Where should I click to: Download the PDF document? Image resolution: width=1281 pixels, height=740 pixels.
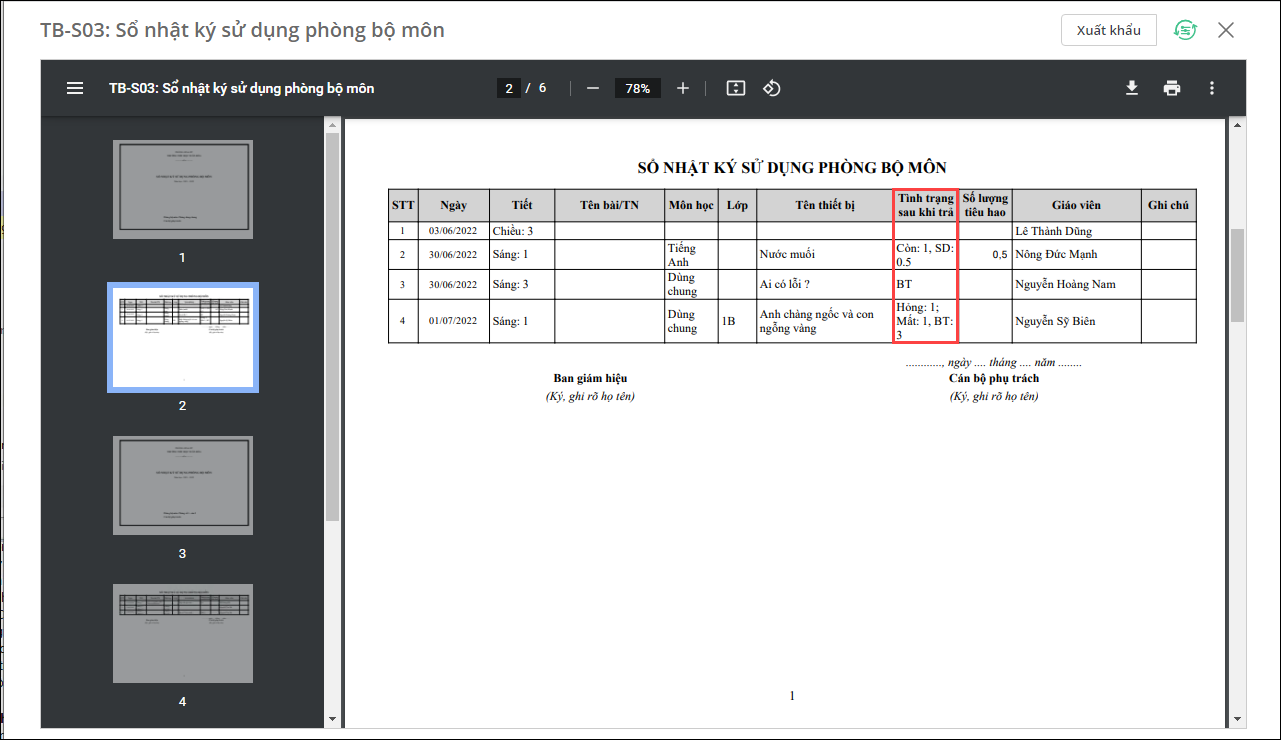pyautogui.click(x=1132, y=88)
